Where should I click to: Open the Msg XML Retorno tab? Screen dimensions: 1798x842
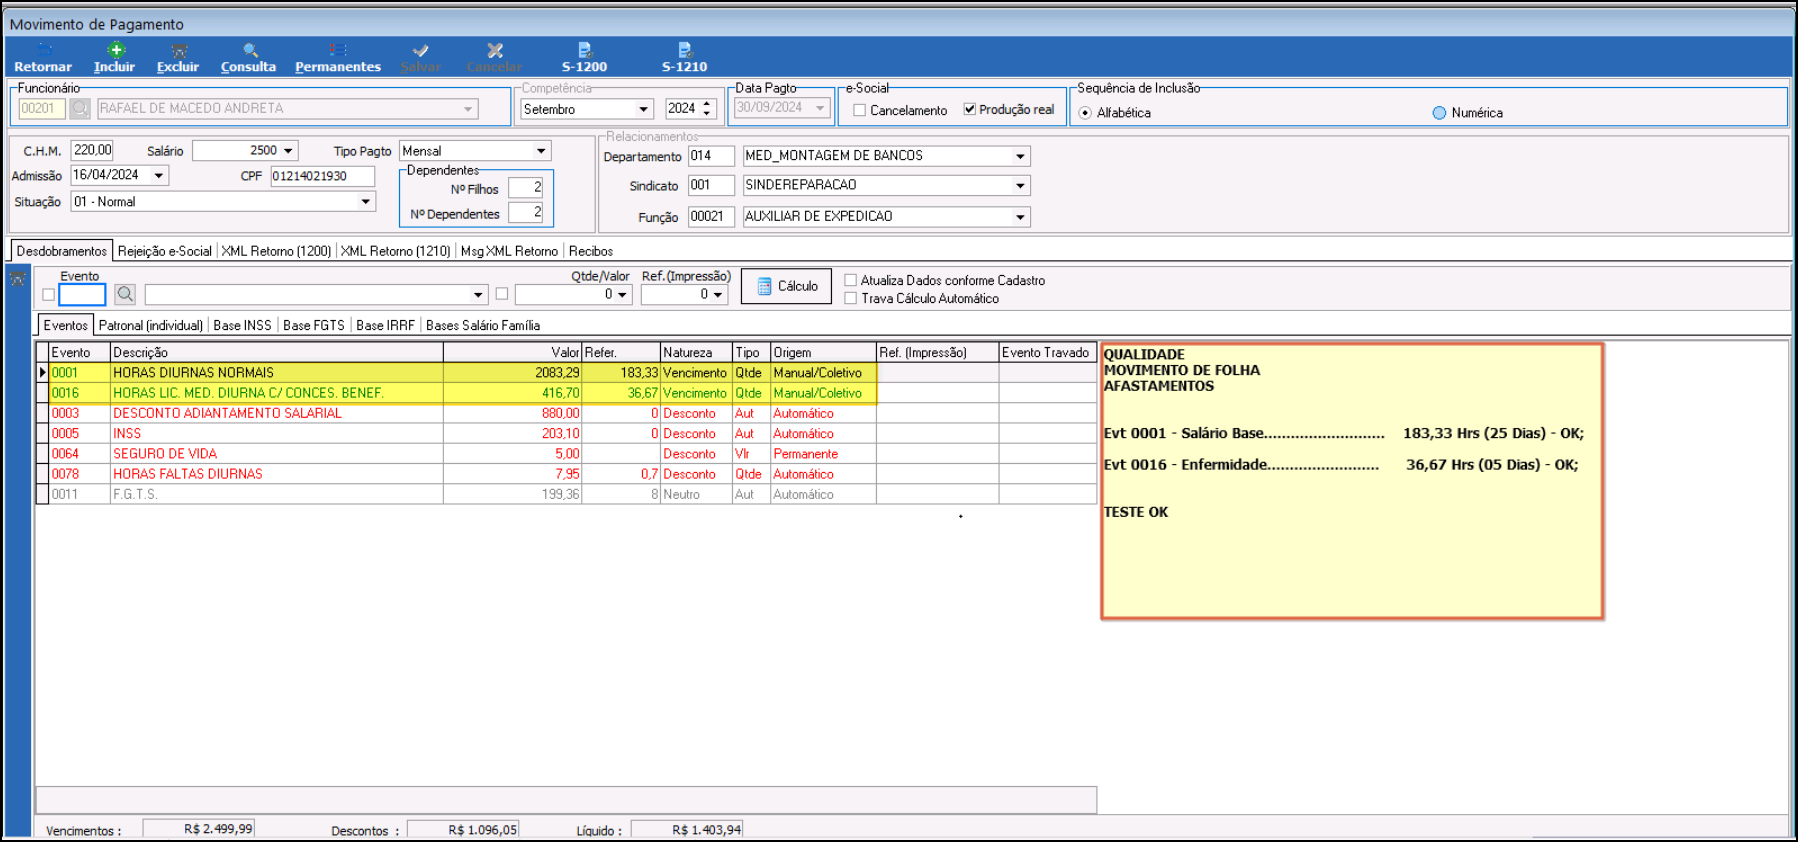click(x=509, y=251)
